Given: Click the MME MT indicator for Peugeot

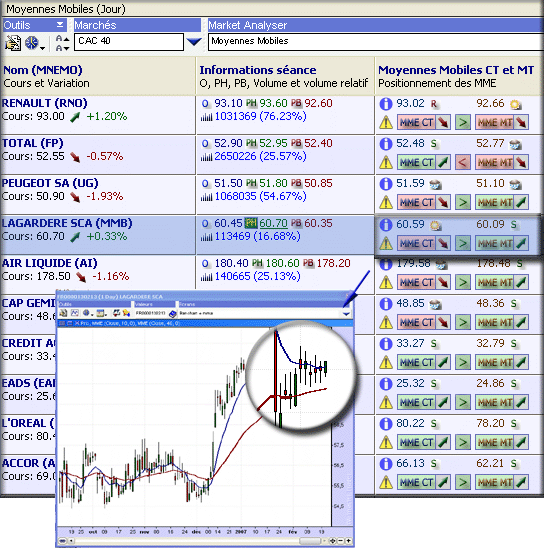Looking at the screenshot, I should pyautogui.click(x=502, y=203).
